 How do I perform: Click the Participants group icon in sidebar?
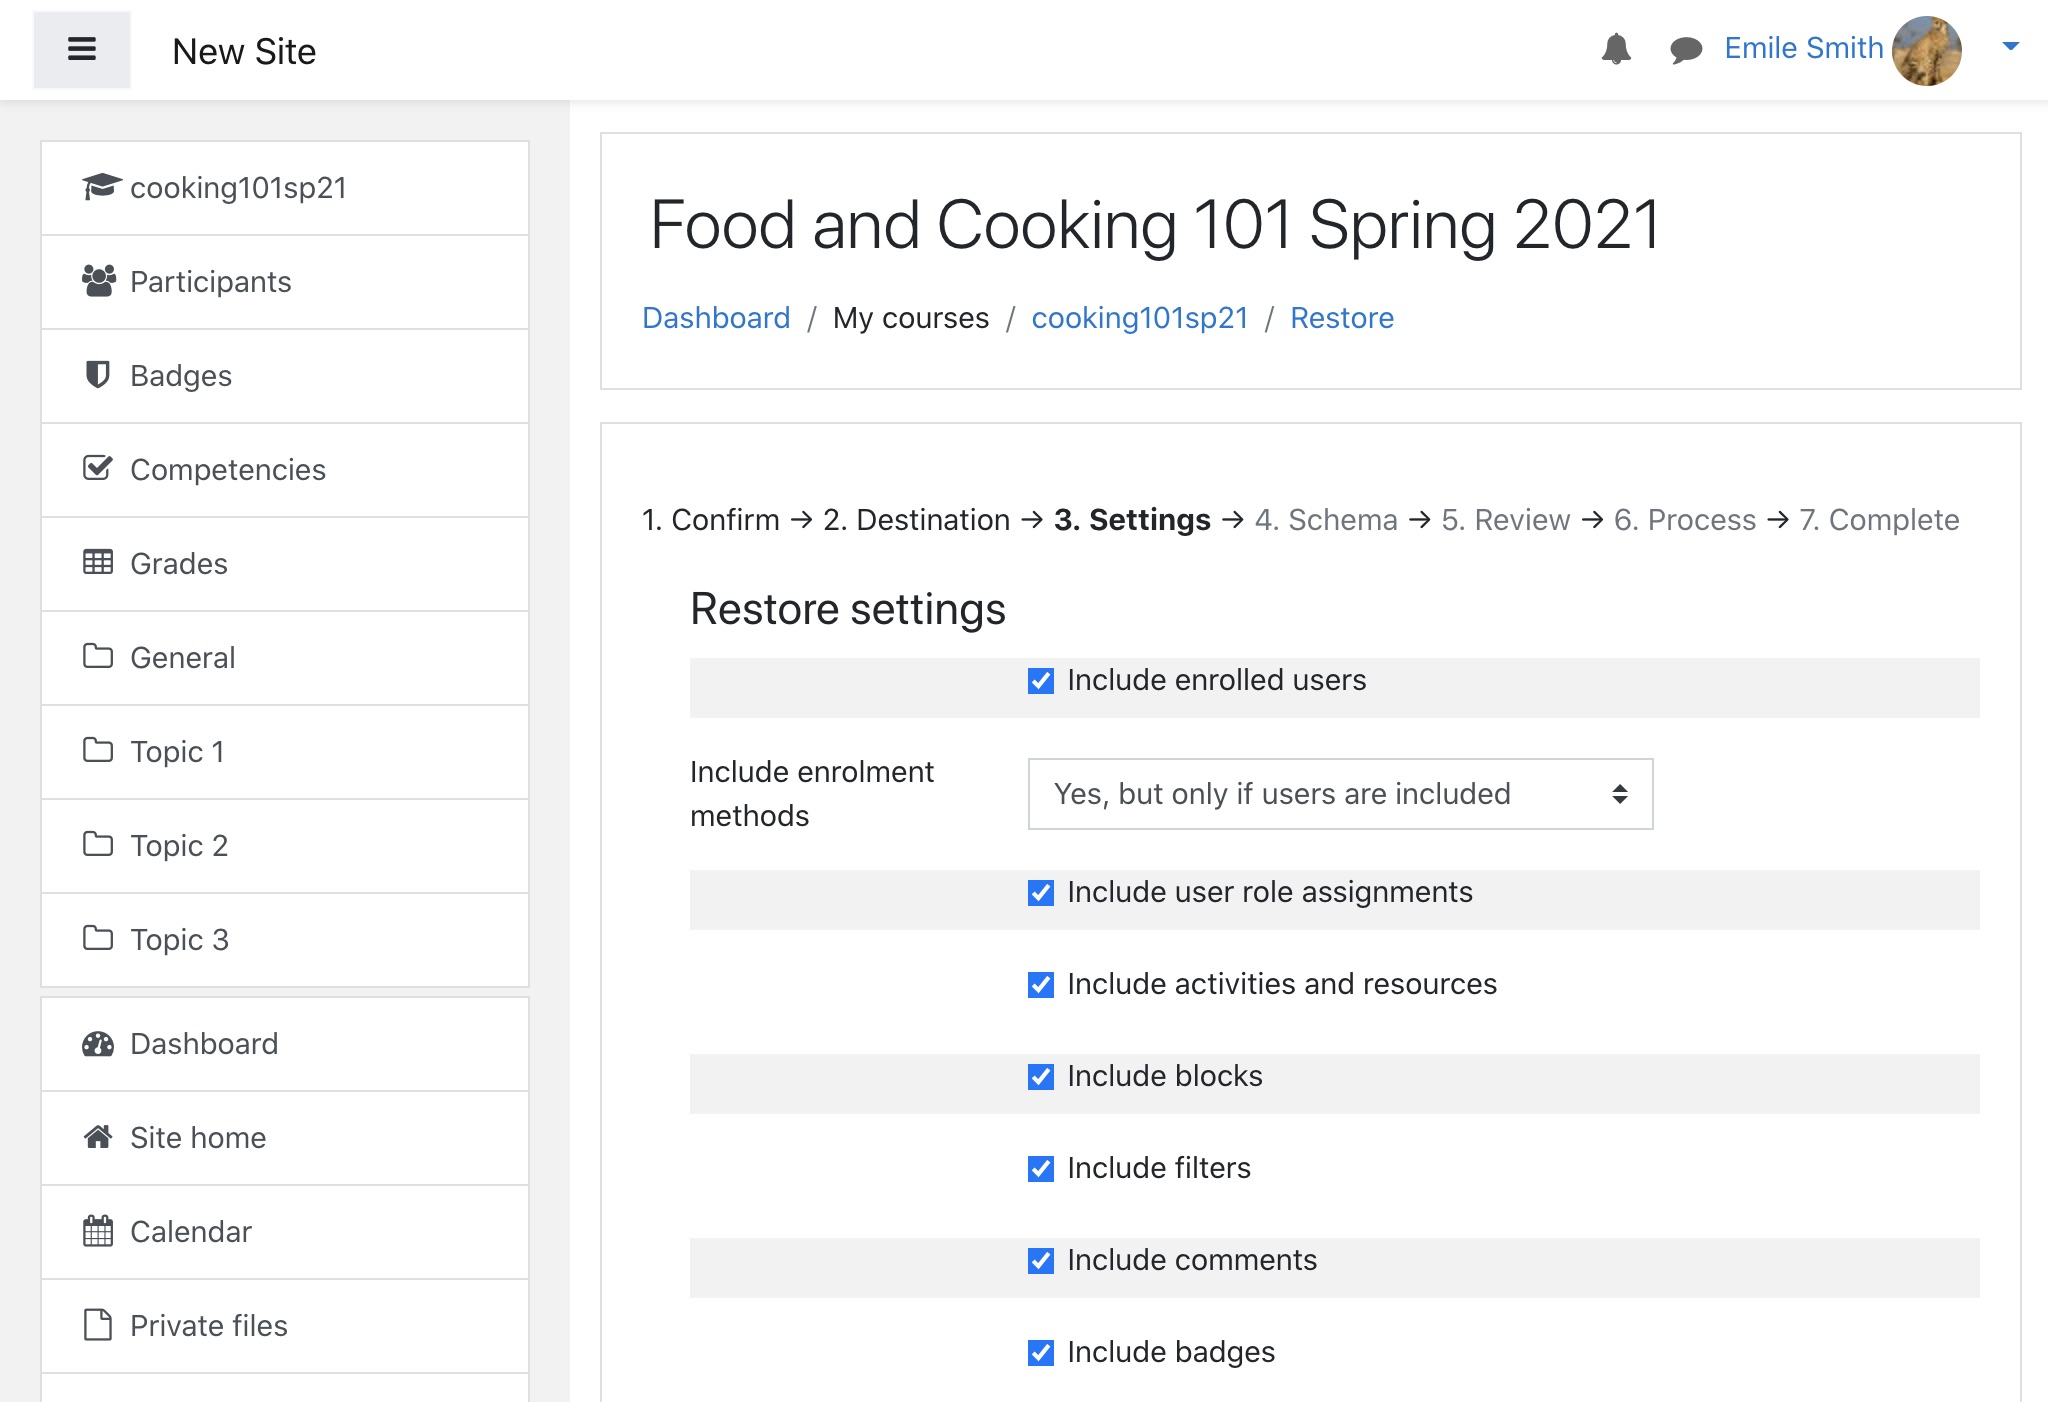tap(98, 281)
